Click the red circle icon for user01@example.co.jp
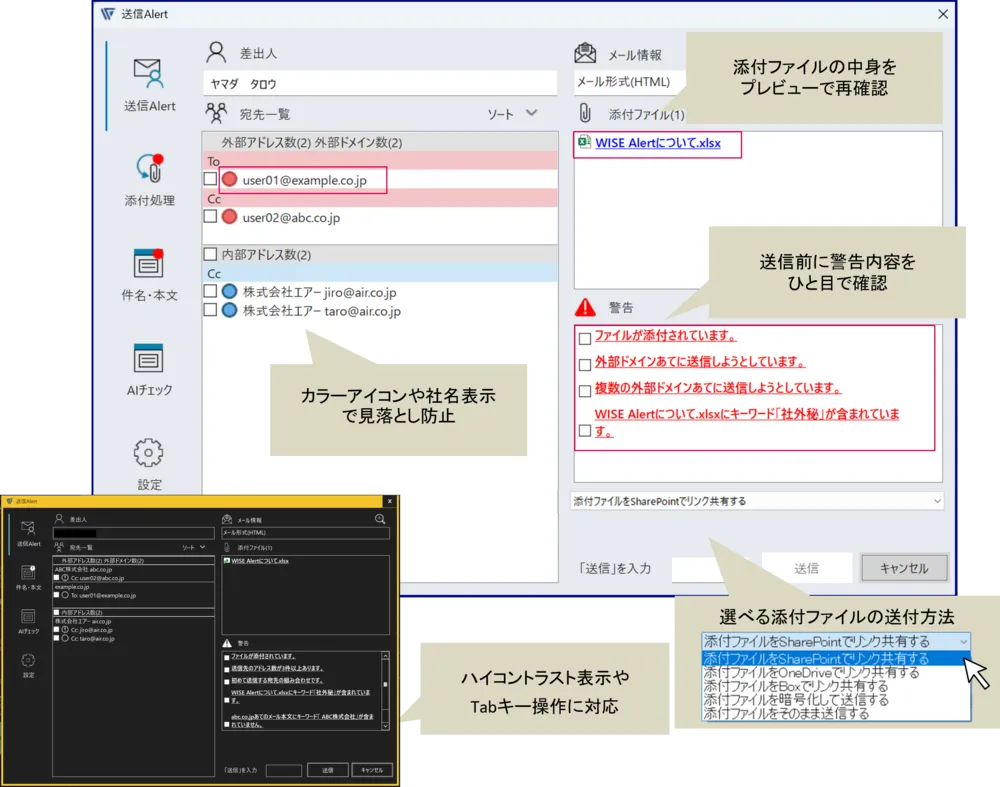This screenshot has width=1000, height=787. [x=230, y=180]
